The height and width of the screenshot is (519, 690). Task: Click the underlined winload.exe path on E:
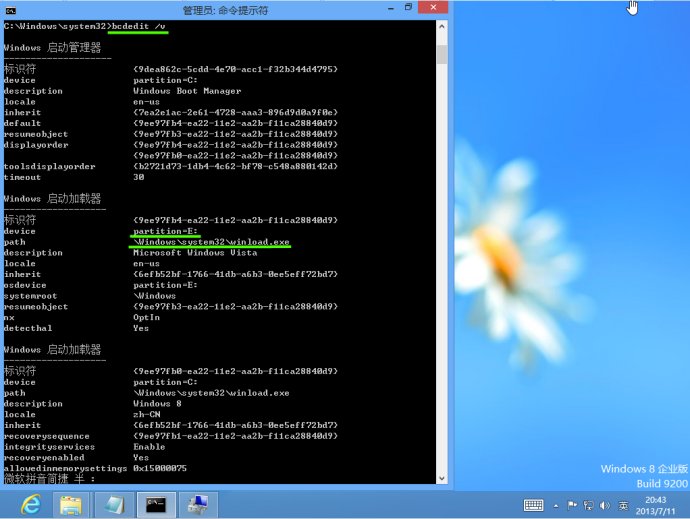pos(211,242)
